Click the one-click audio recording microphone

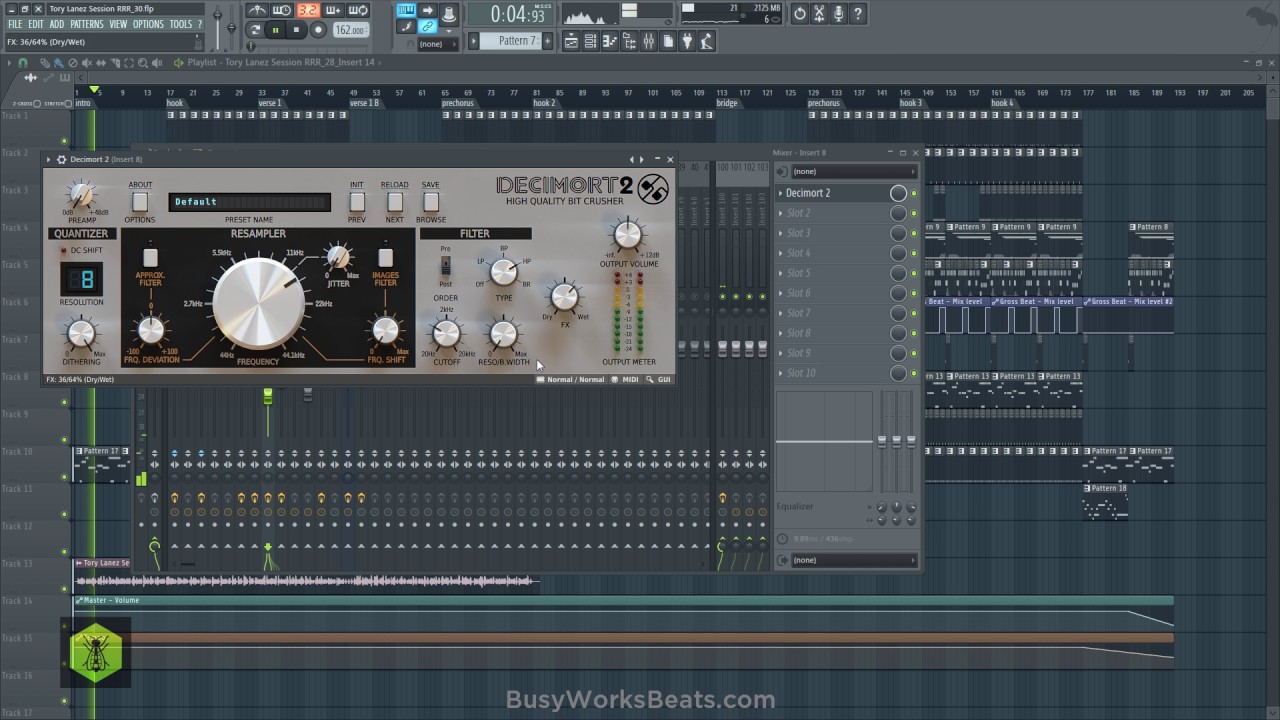tap(838, 14)
